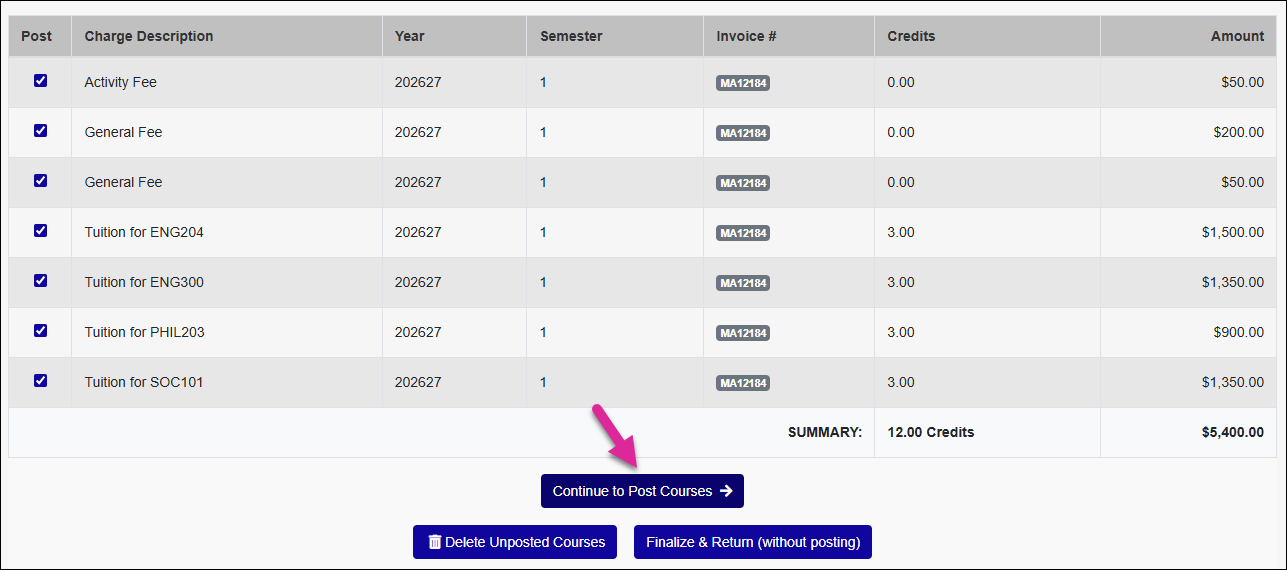Uncheck Tuition for ENG204 checkbox
The height and width of the screenshot is (570, 1287).
point(40,231)
